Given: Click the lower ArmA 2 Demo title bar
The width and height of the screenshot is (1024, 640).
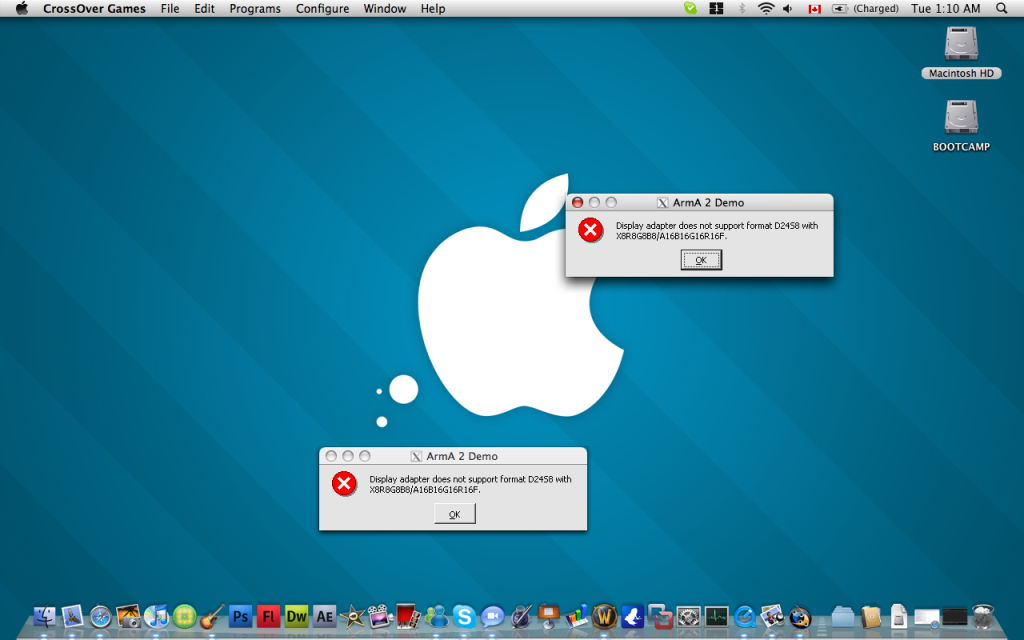Looking at the screenshot, I should point(453,456).
